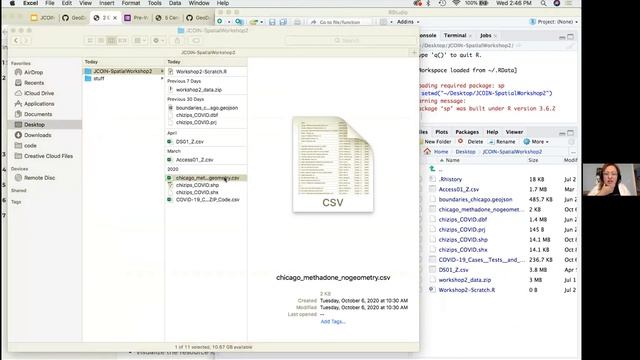Click the Finder Share button
This screenshot has height=360, width=640.
point(177,40)
